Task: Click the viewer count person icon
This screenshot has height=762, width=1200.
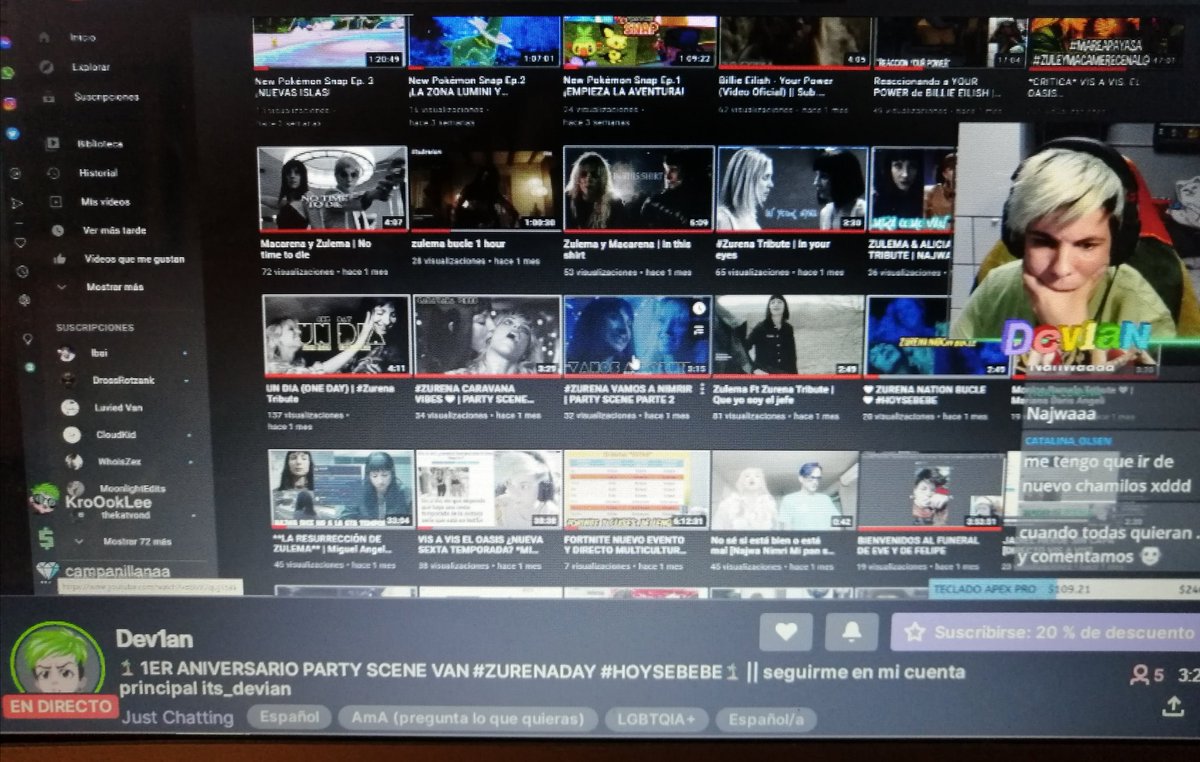Action: coord(1139,676)
